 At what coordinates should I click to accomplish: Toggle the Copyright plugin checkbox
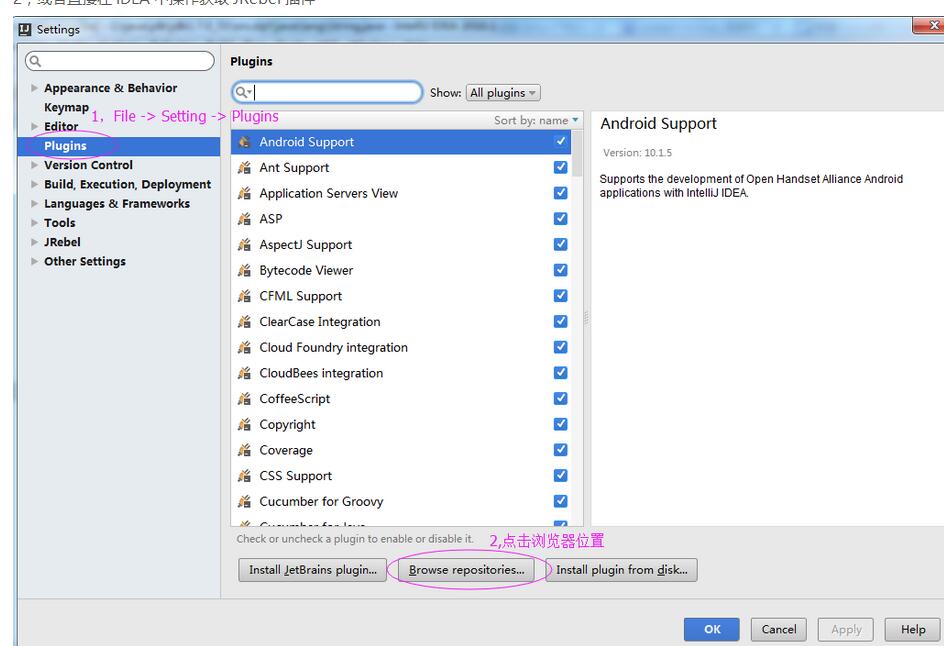point(560,424)
